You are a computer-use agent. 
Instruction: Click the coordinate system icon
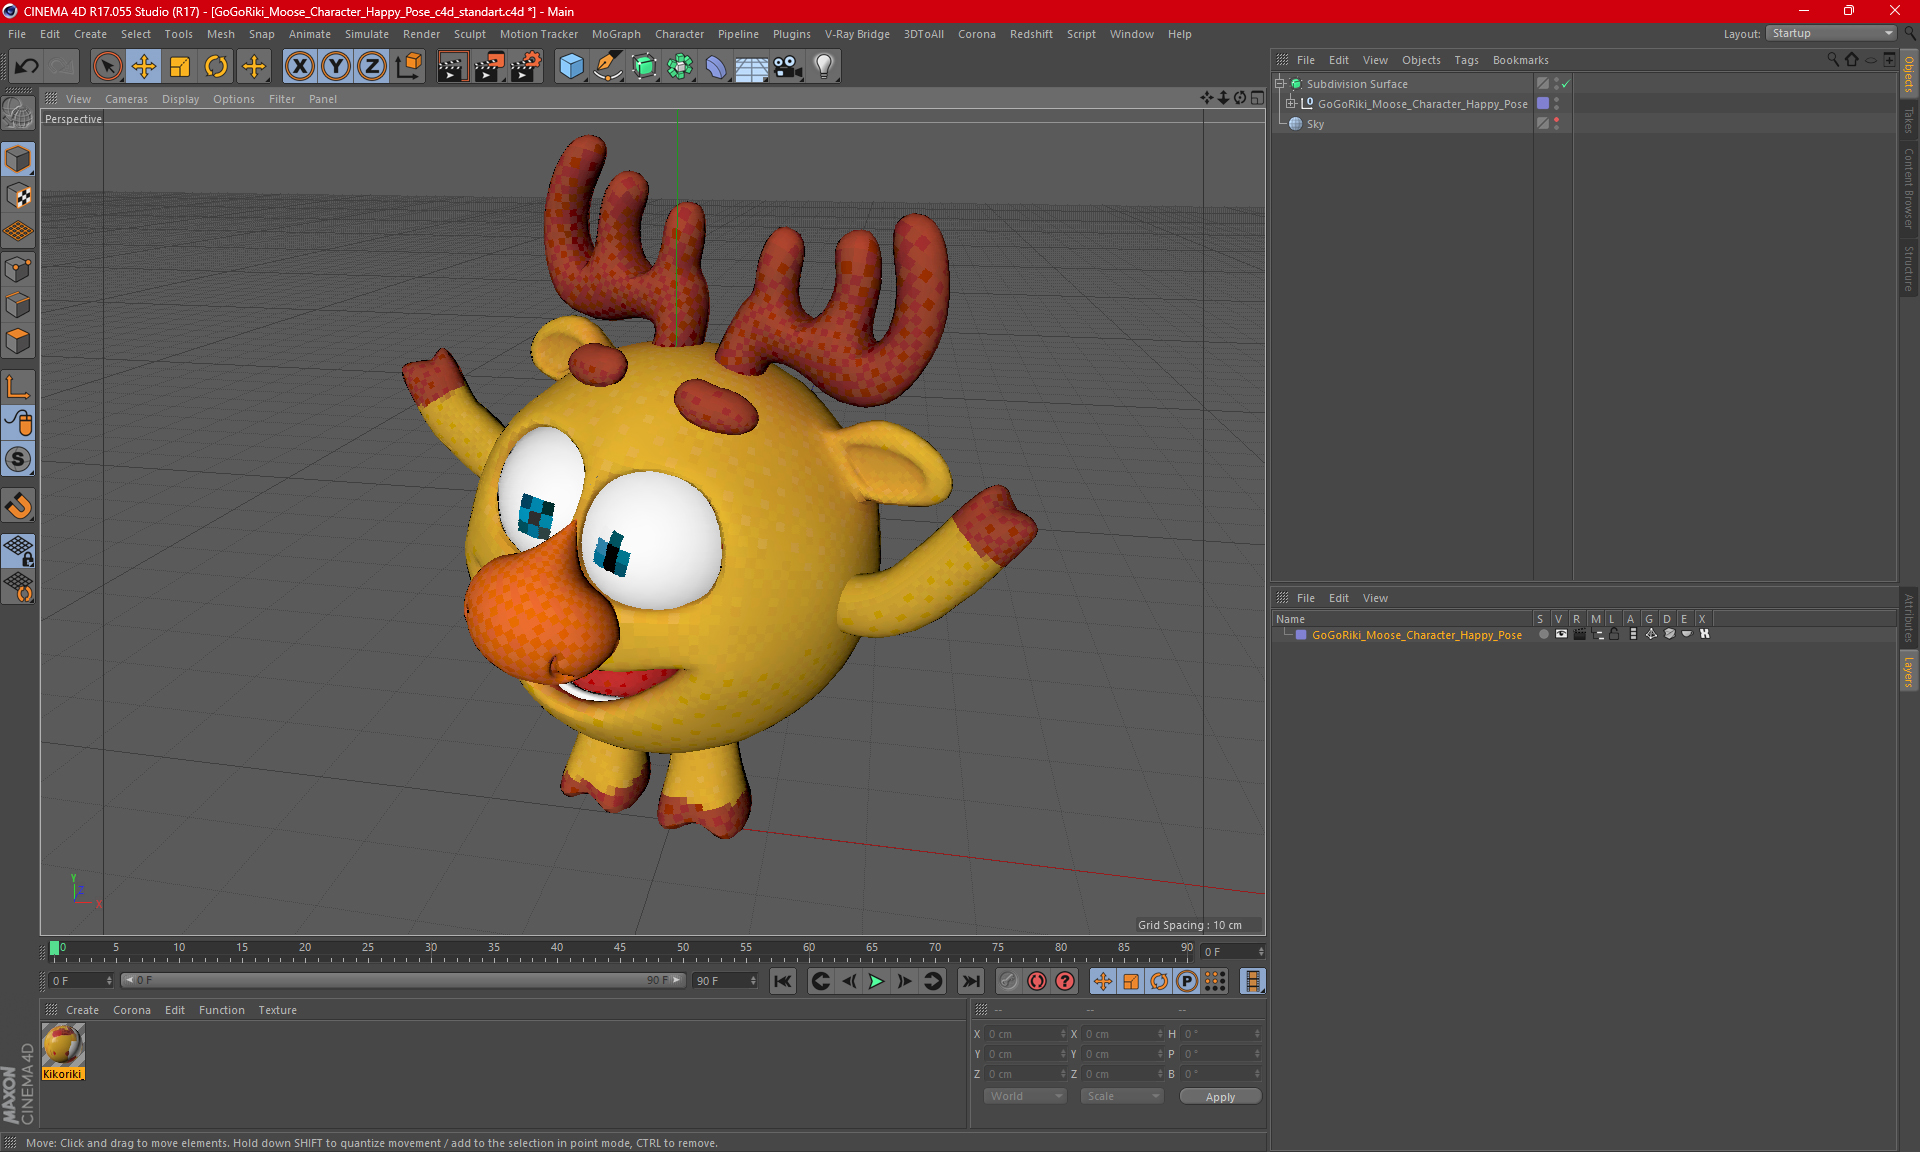[x=409, y=67]
